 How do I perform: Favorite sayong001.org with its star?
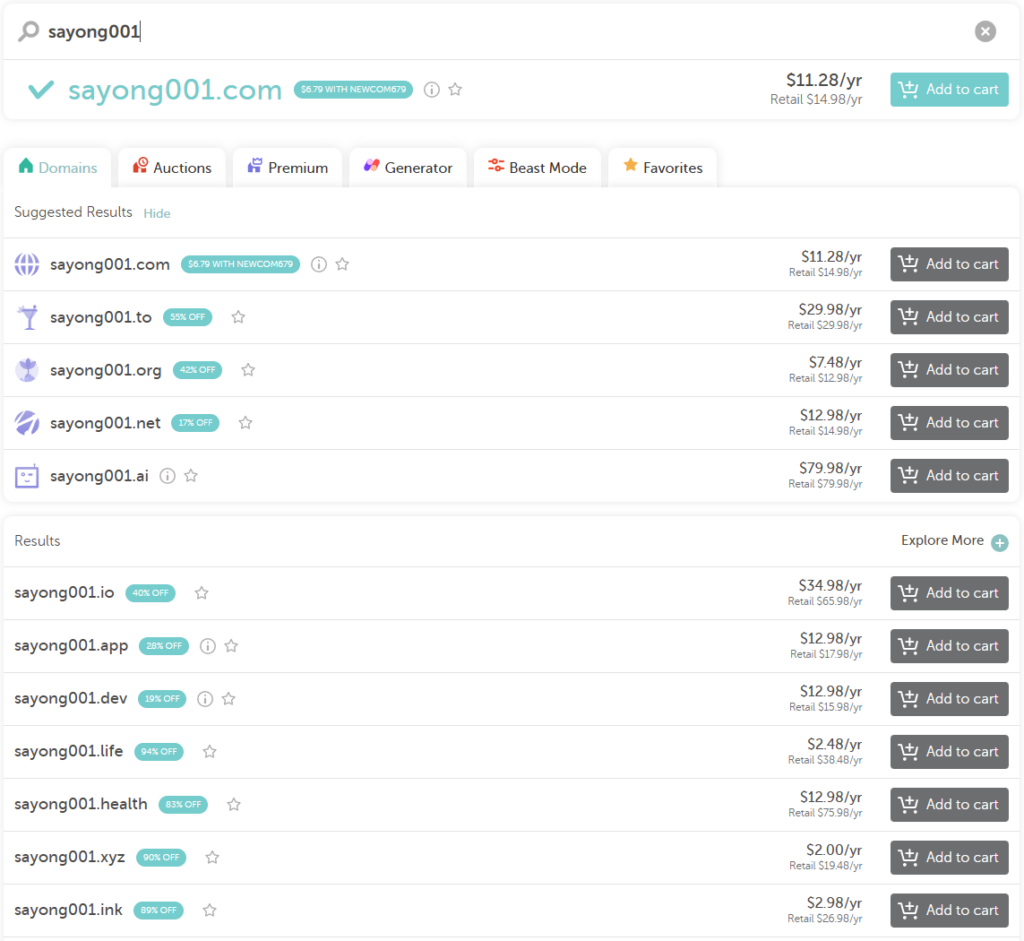click(x=248, y=370)
